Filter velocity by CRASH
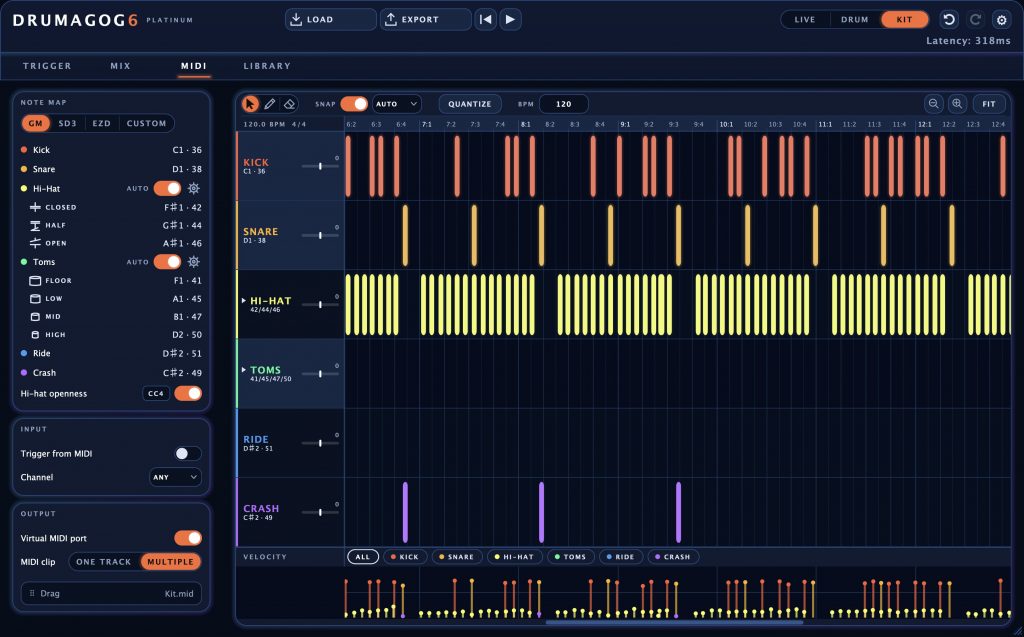The height and width of the screenshot is (637, 1024). coord(673,557)
